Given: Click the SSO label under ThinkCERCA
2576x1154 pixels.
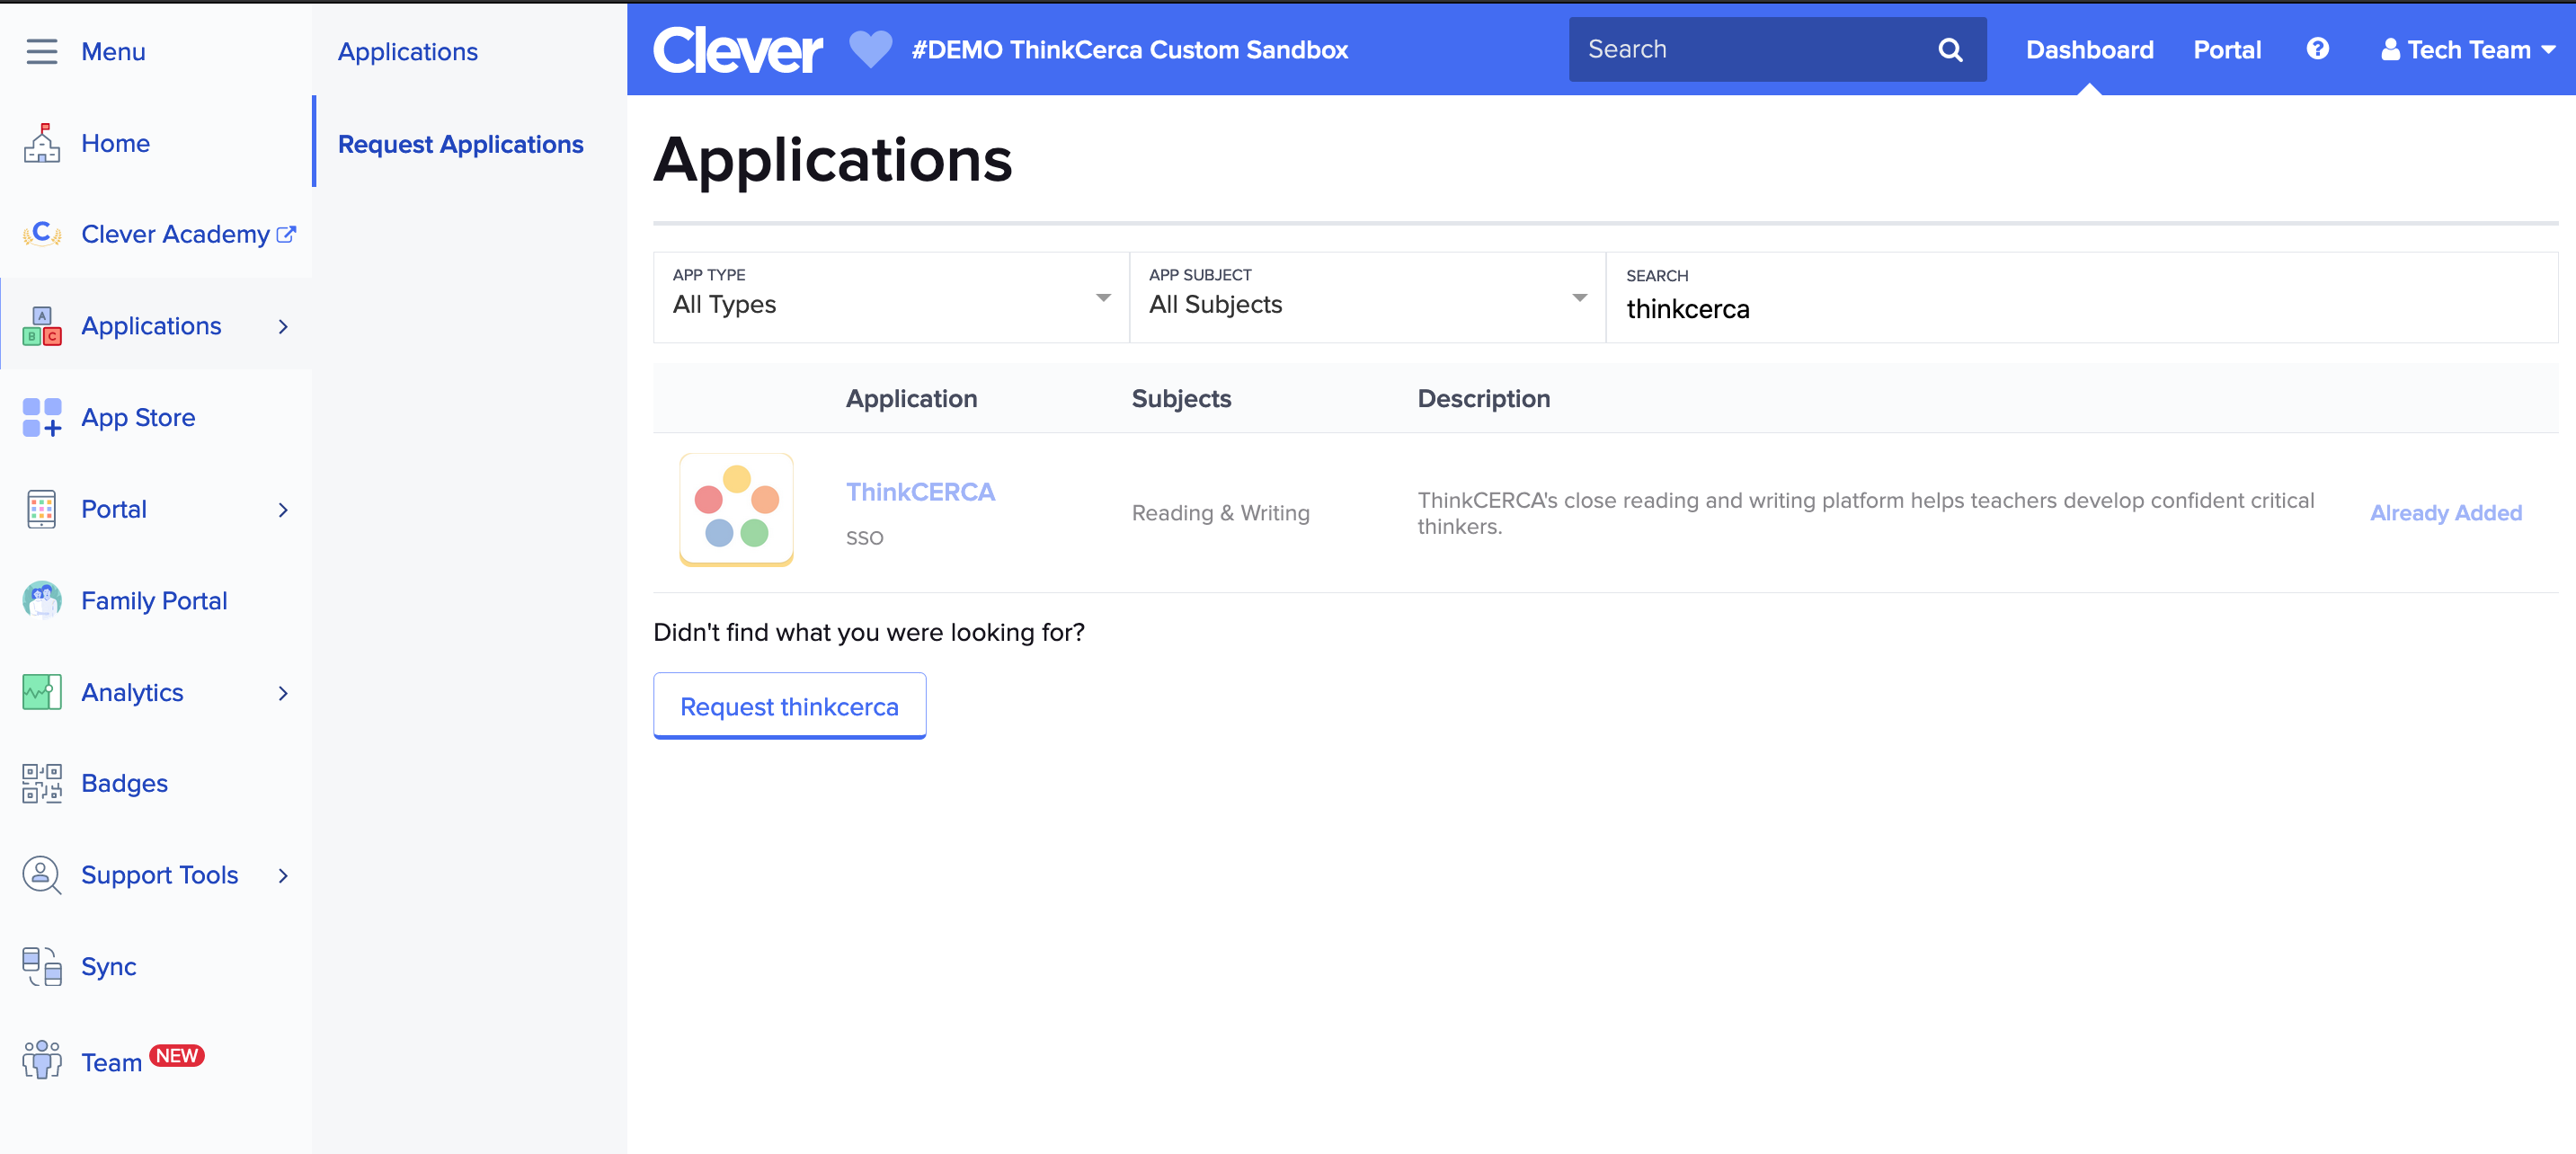Looking at the screenshot, I should coord(864,538).
